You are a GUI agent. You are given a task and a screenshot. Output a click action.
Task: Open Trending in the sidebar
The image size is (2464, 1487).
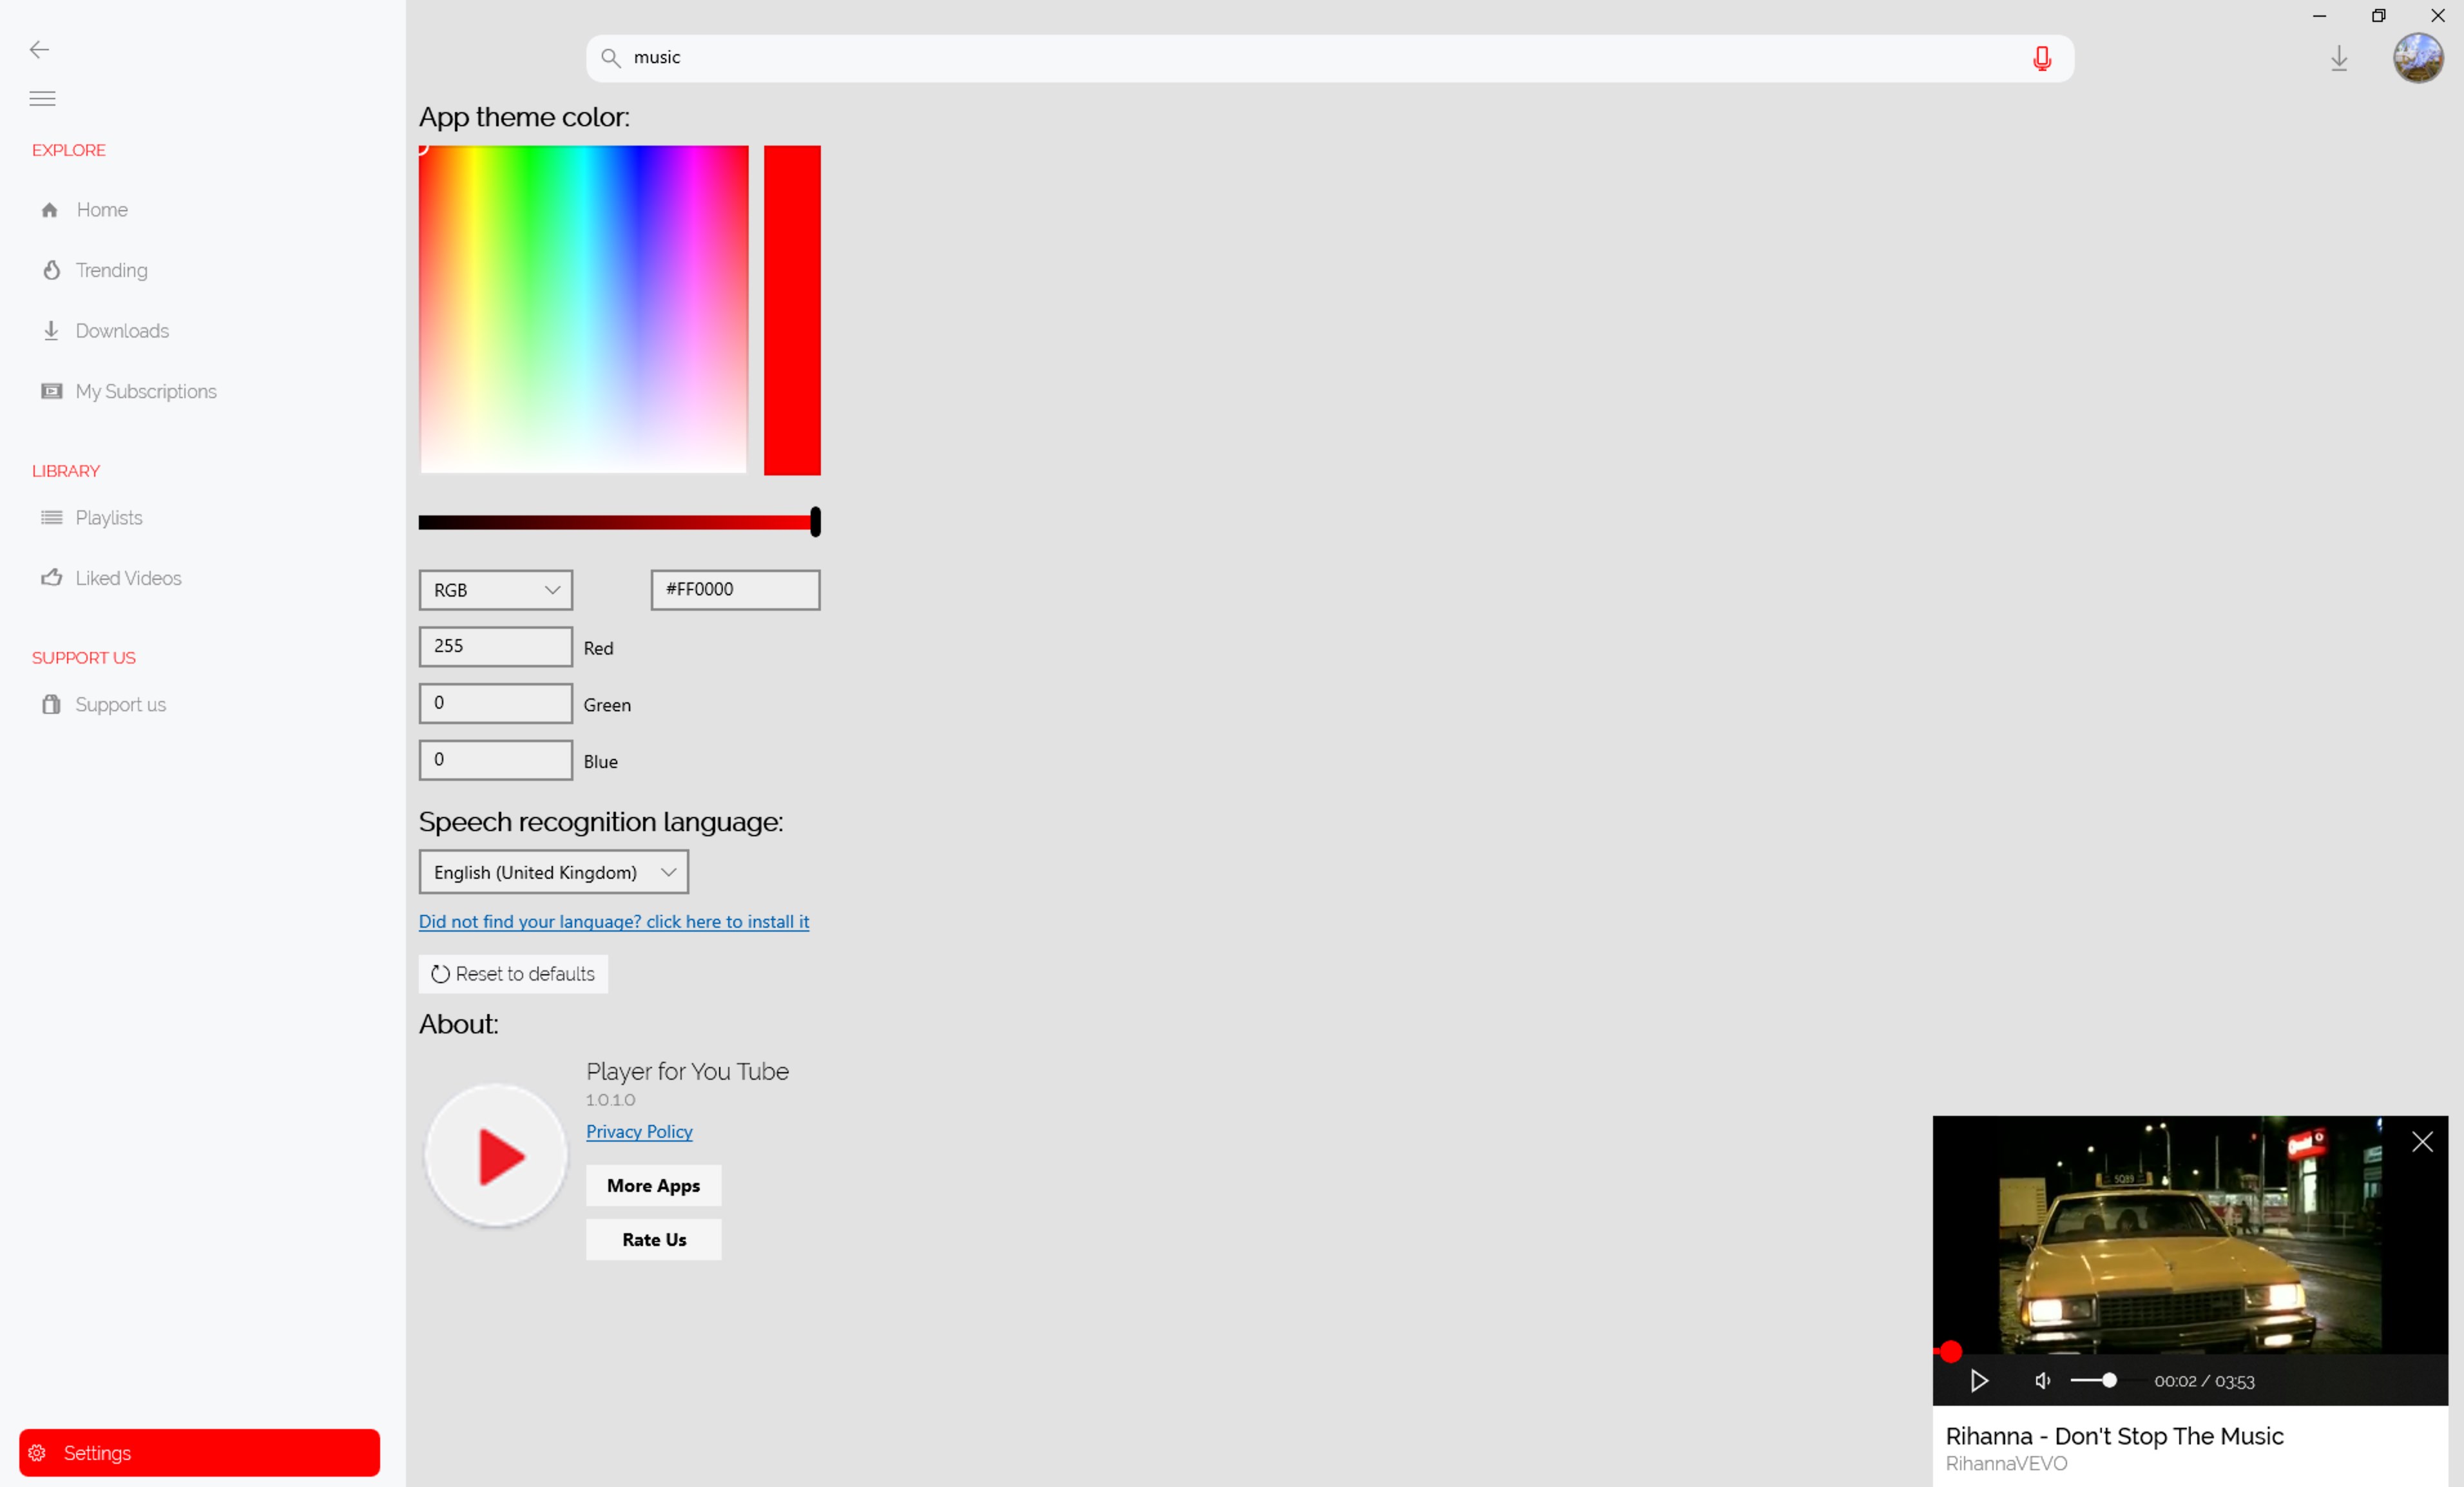click(x=111, y=270)
